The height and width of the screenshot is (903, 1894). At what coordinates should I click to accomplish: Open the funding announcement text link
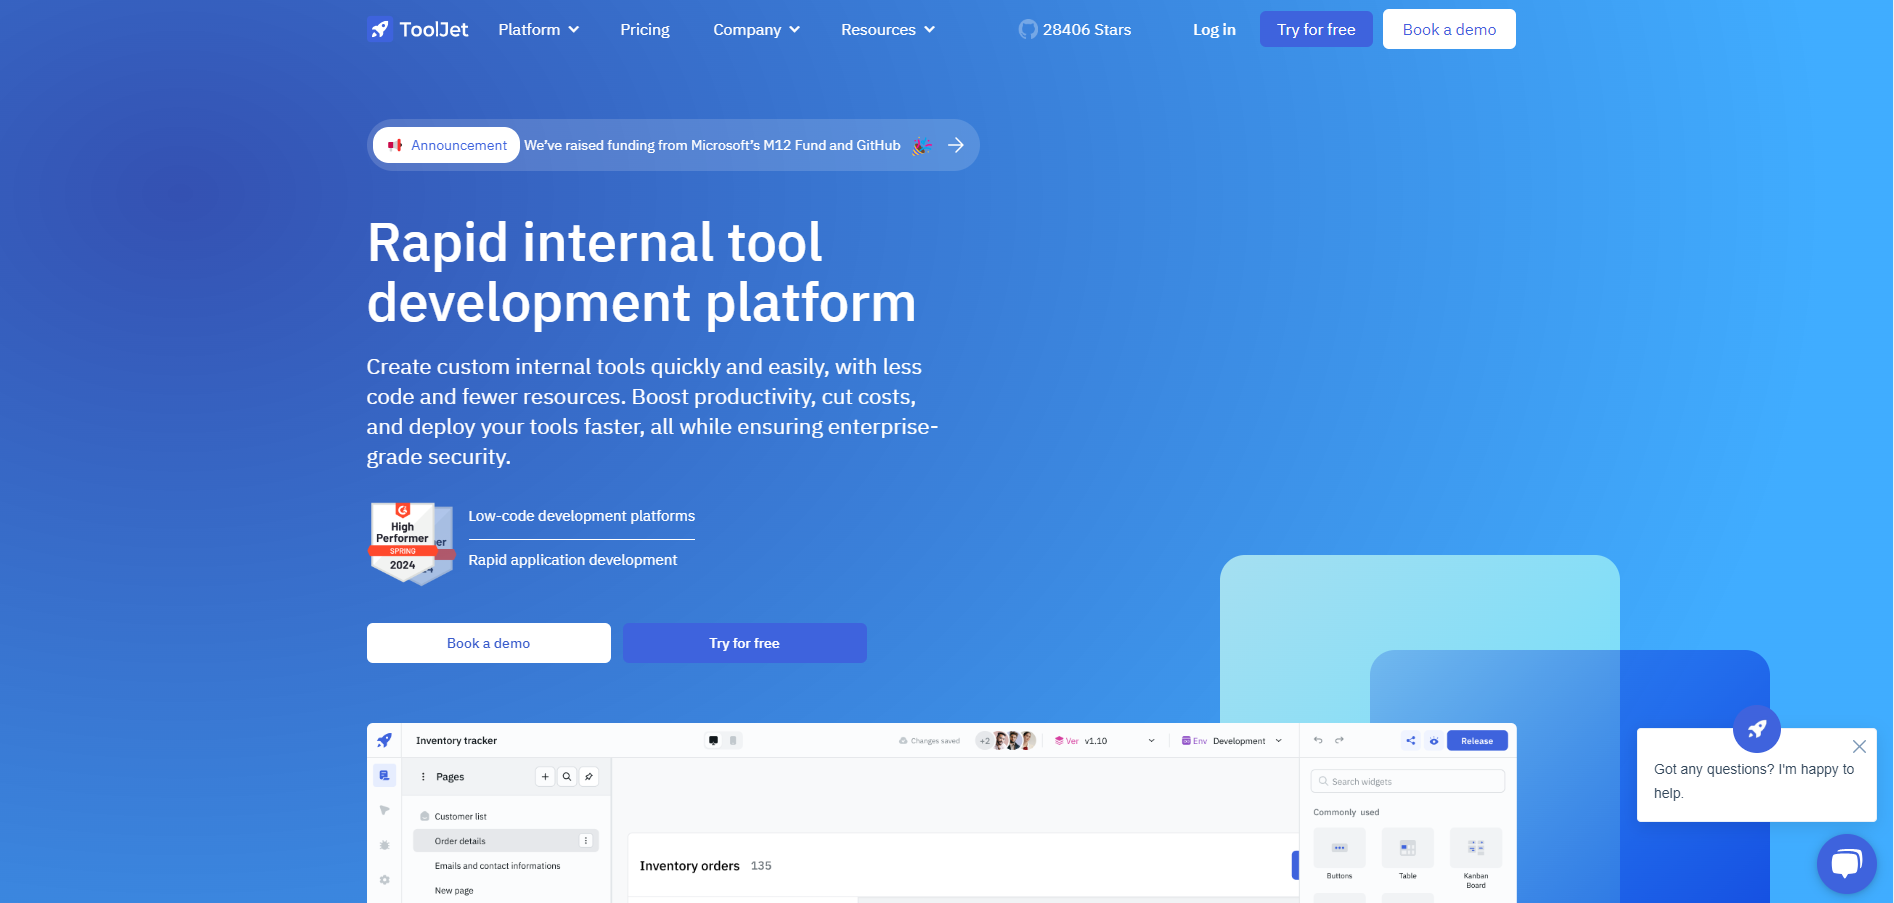click(x=712, y=145)
